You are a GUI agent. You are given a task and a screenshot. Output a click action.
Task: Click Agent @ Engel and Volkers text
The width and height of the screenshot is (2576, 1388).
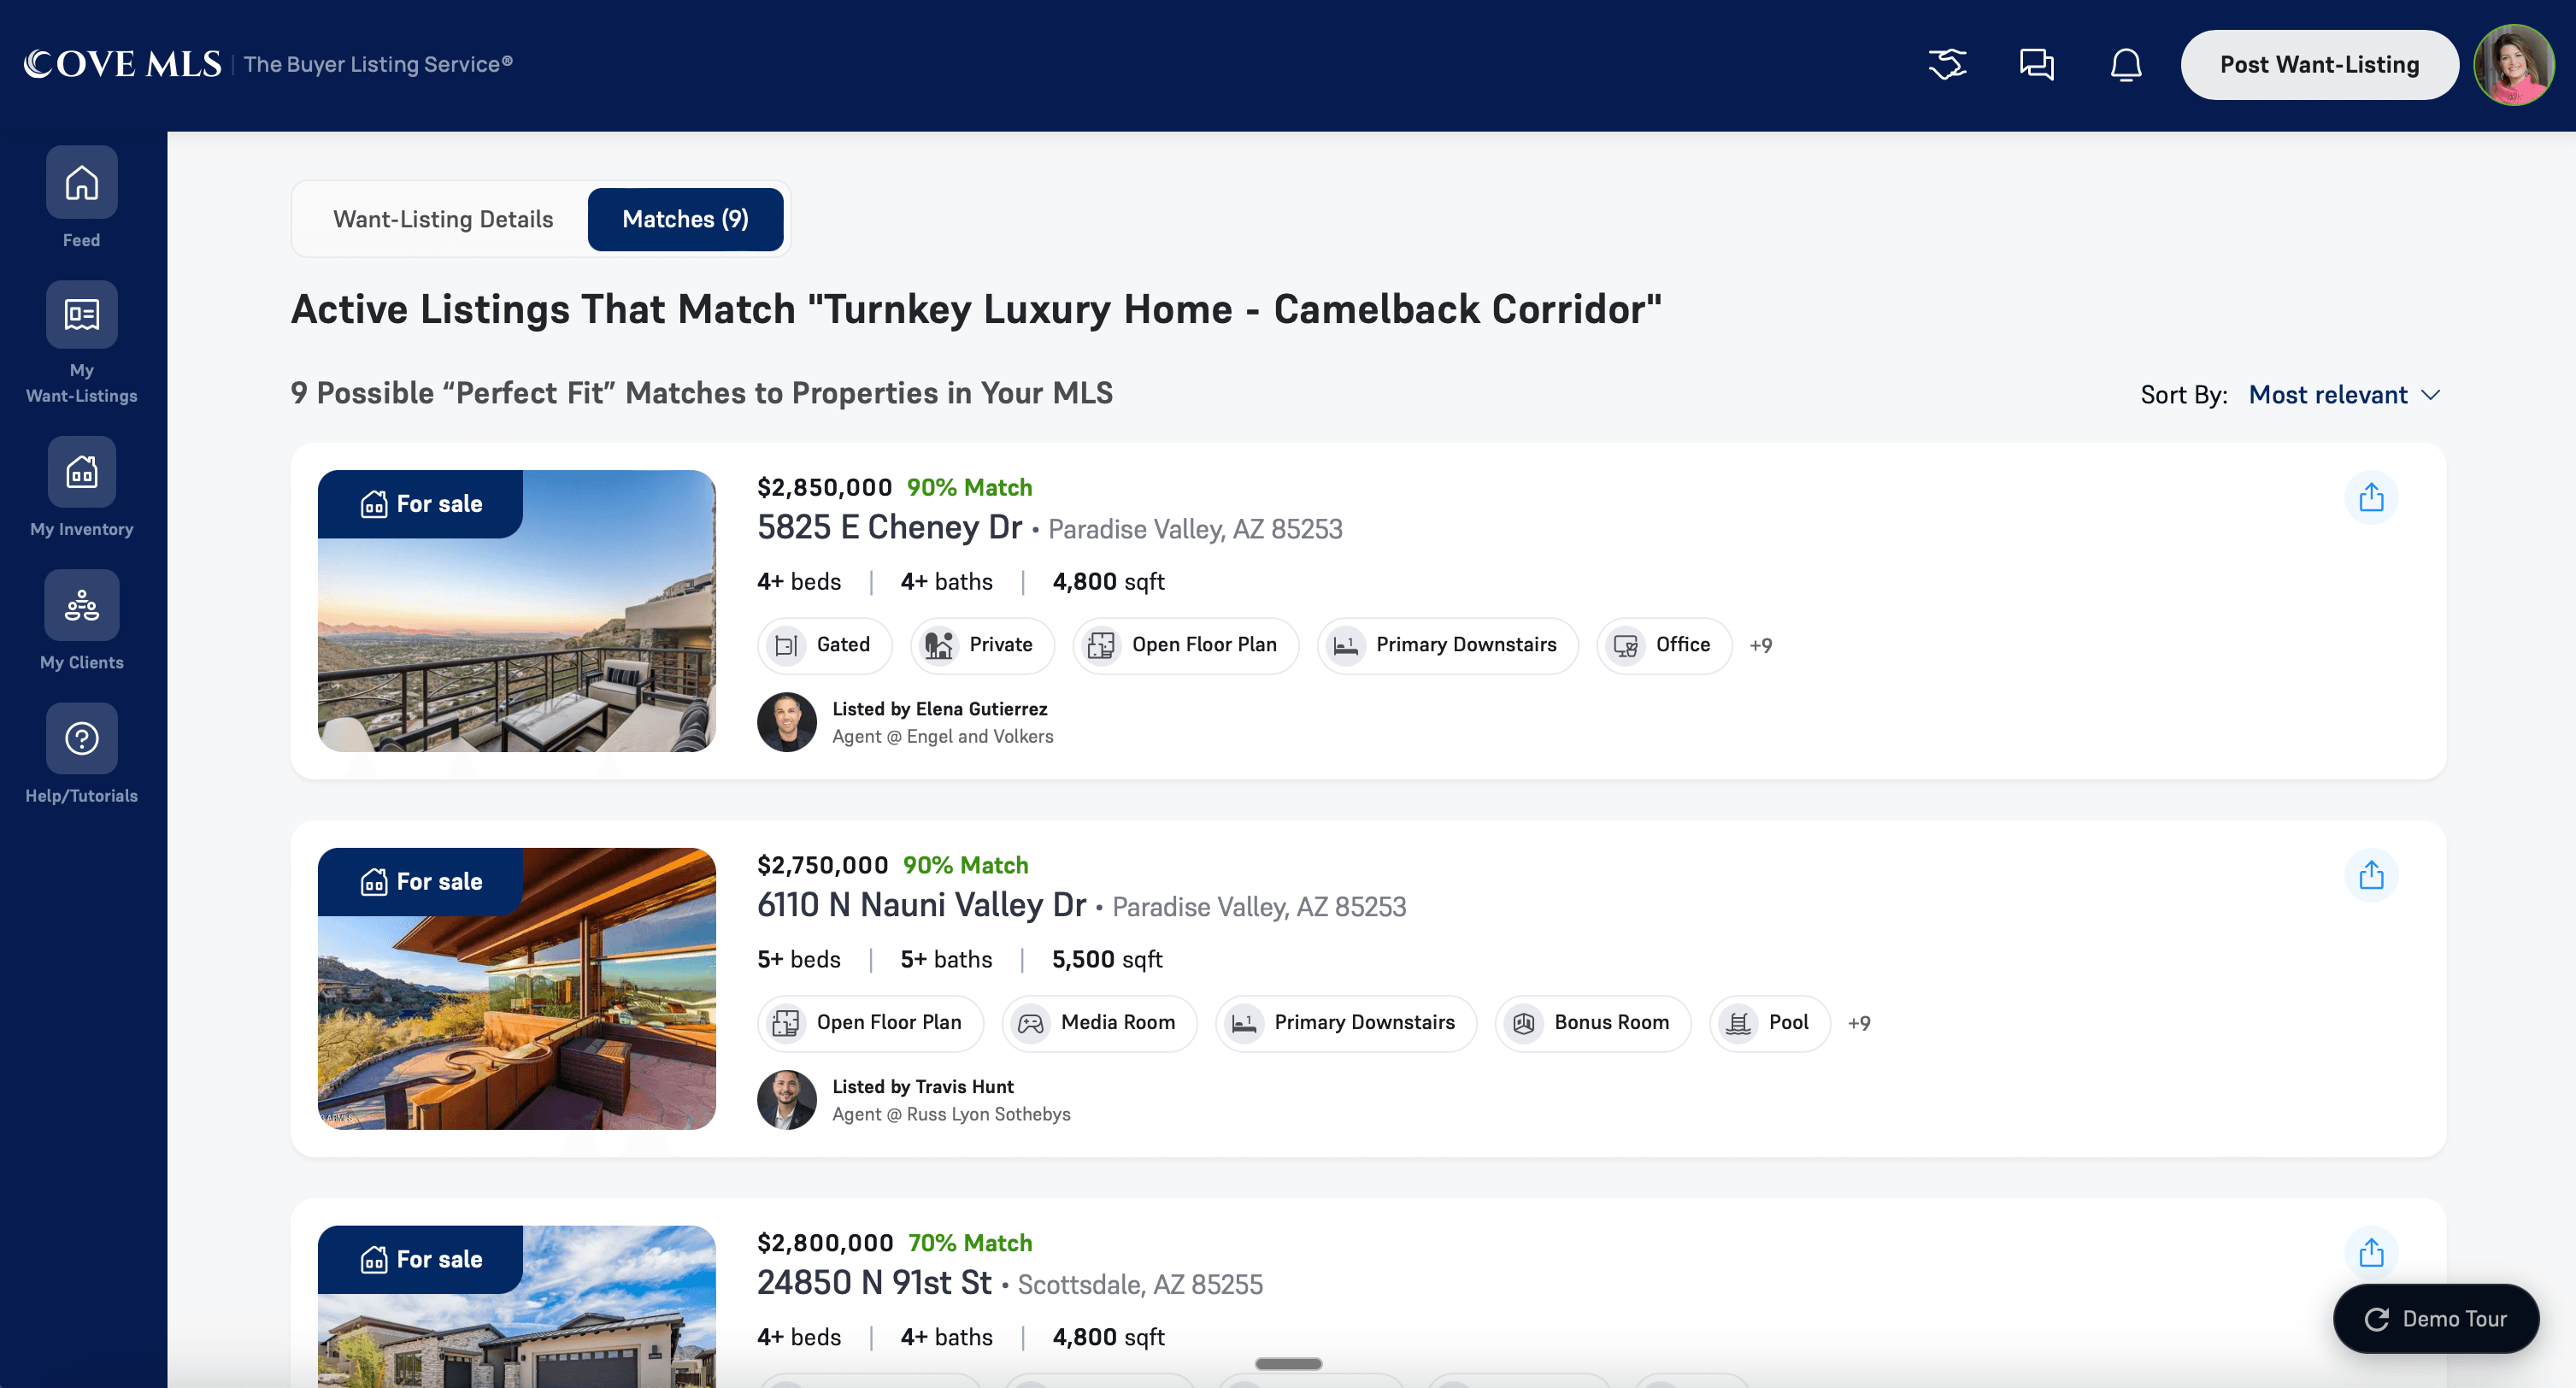tap(943, 737)
